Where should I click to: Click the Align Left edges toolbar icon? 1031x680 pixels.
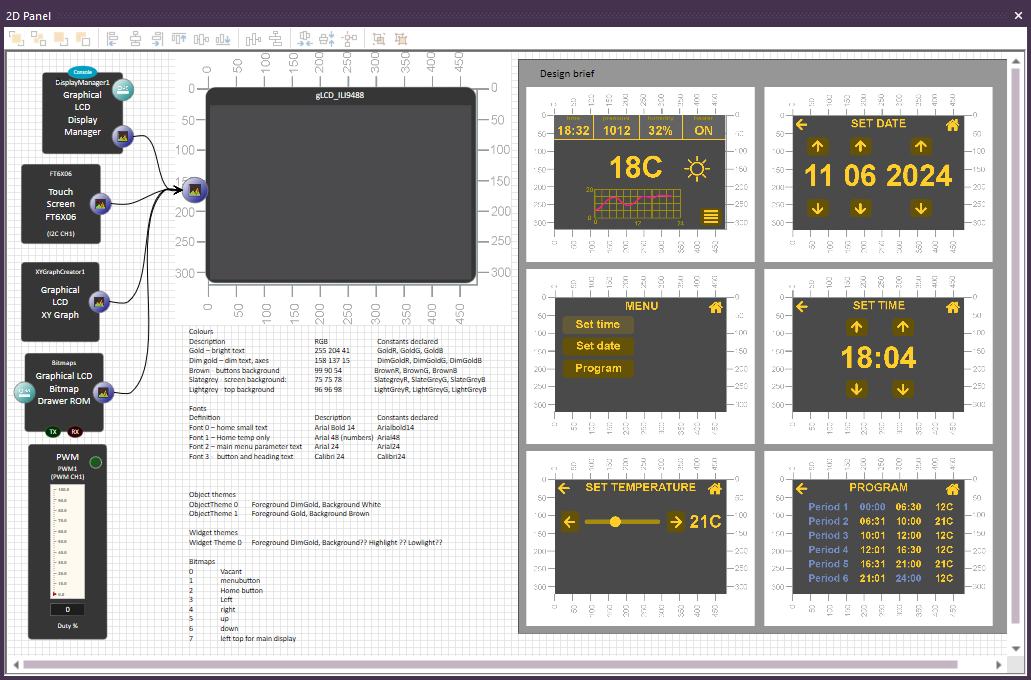tap(112, 39)
